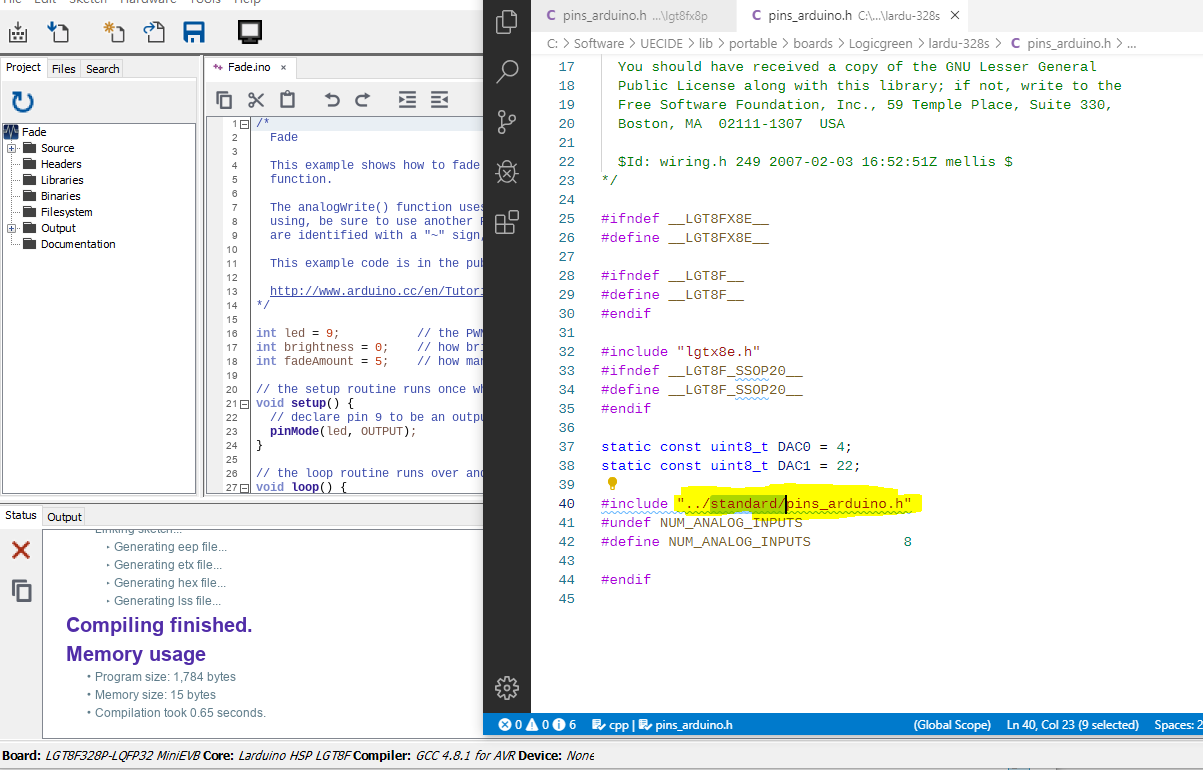
Task: Open the Search view in VS Code
Action: pyautogui.click(x=507, y=72)
